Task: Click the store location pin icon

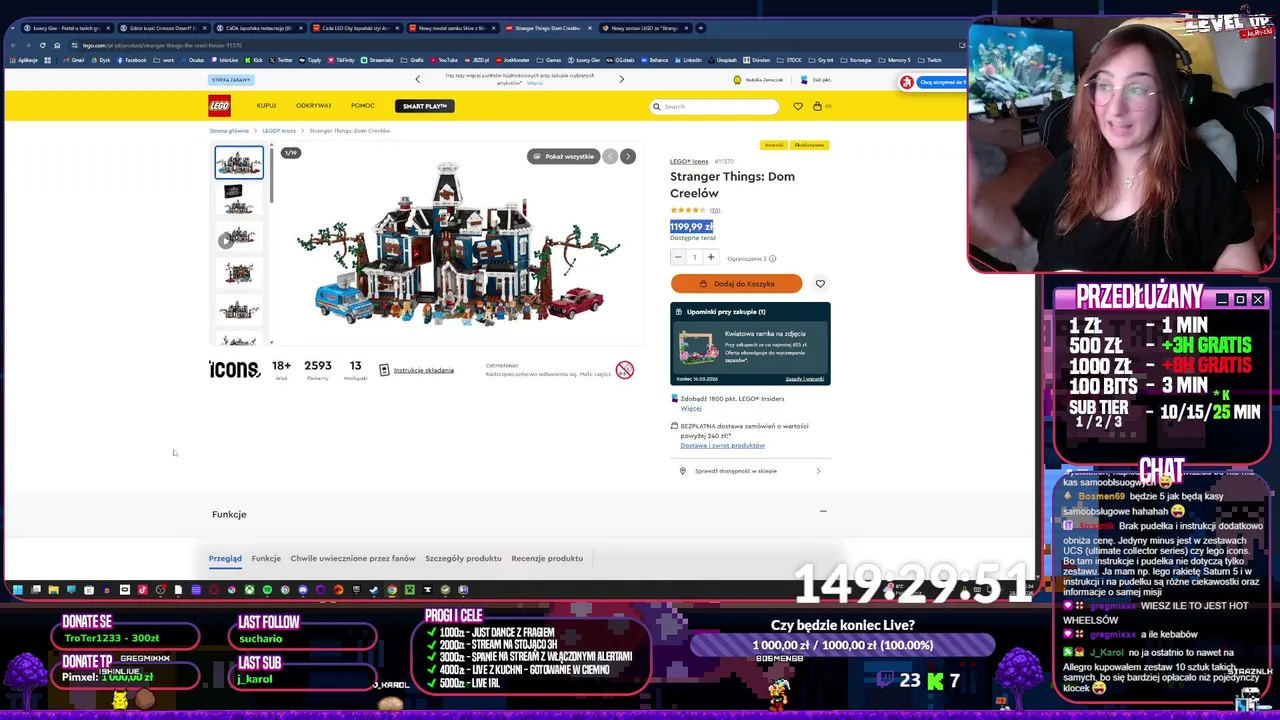Action: coord(683,471)
